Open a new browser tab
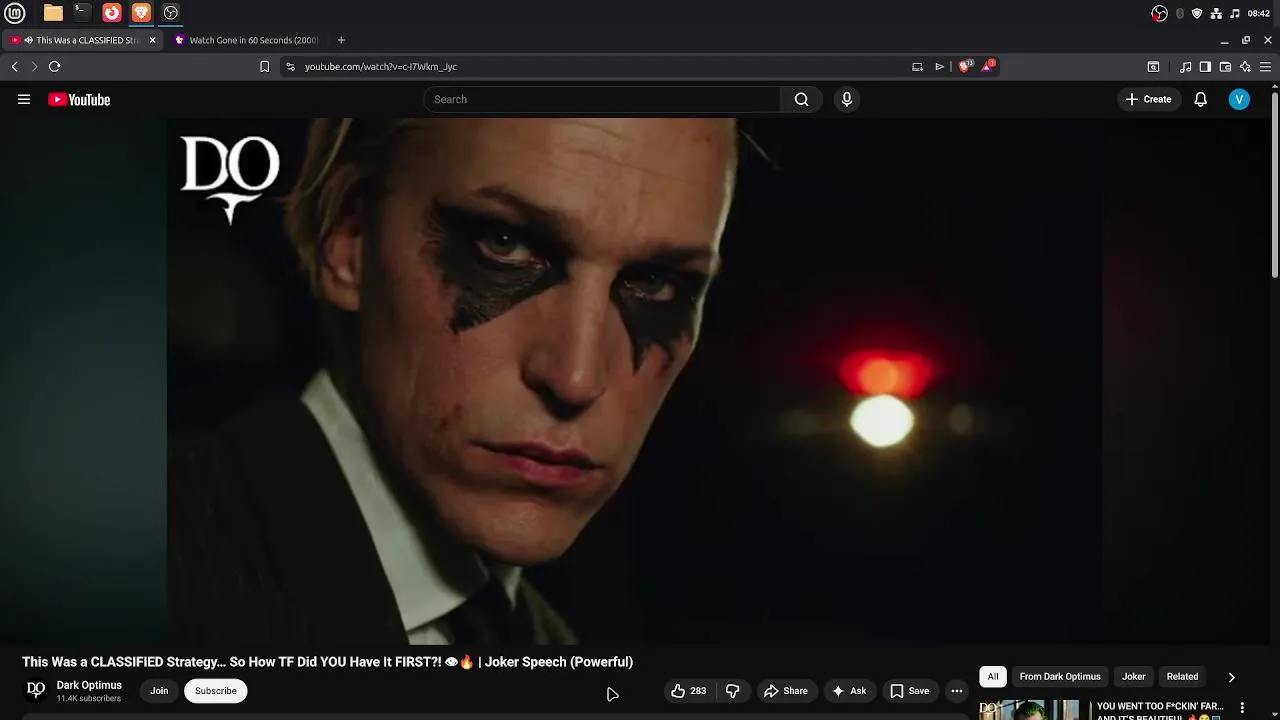 [x=341, y=40]
